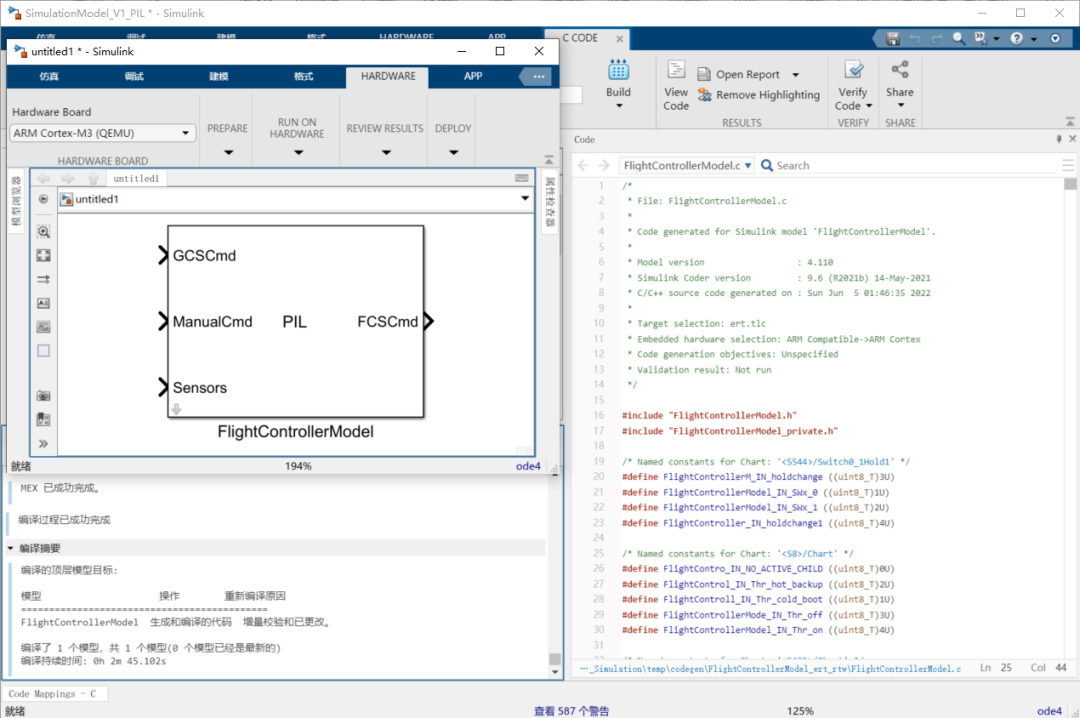Screen dimensions: 1080x718
Task: Expand the PREPARE section arrow
Action: pos(228,152)
